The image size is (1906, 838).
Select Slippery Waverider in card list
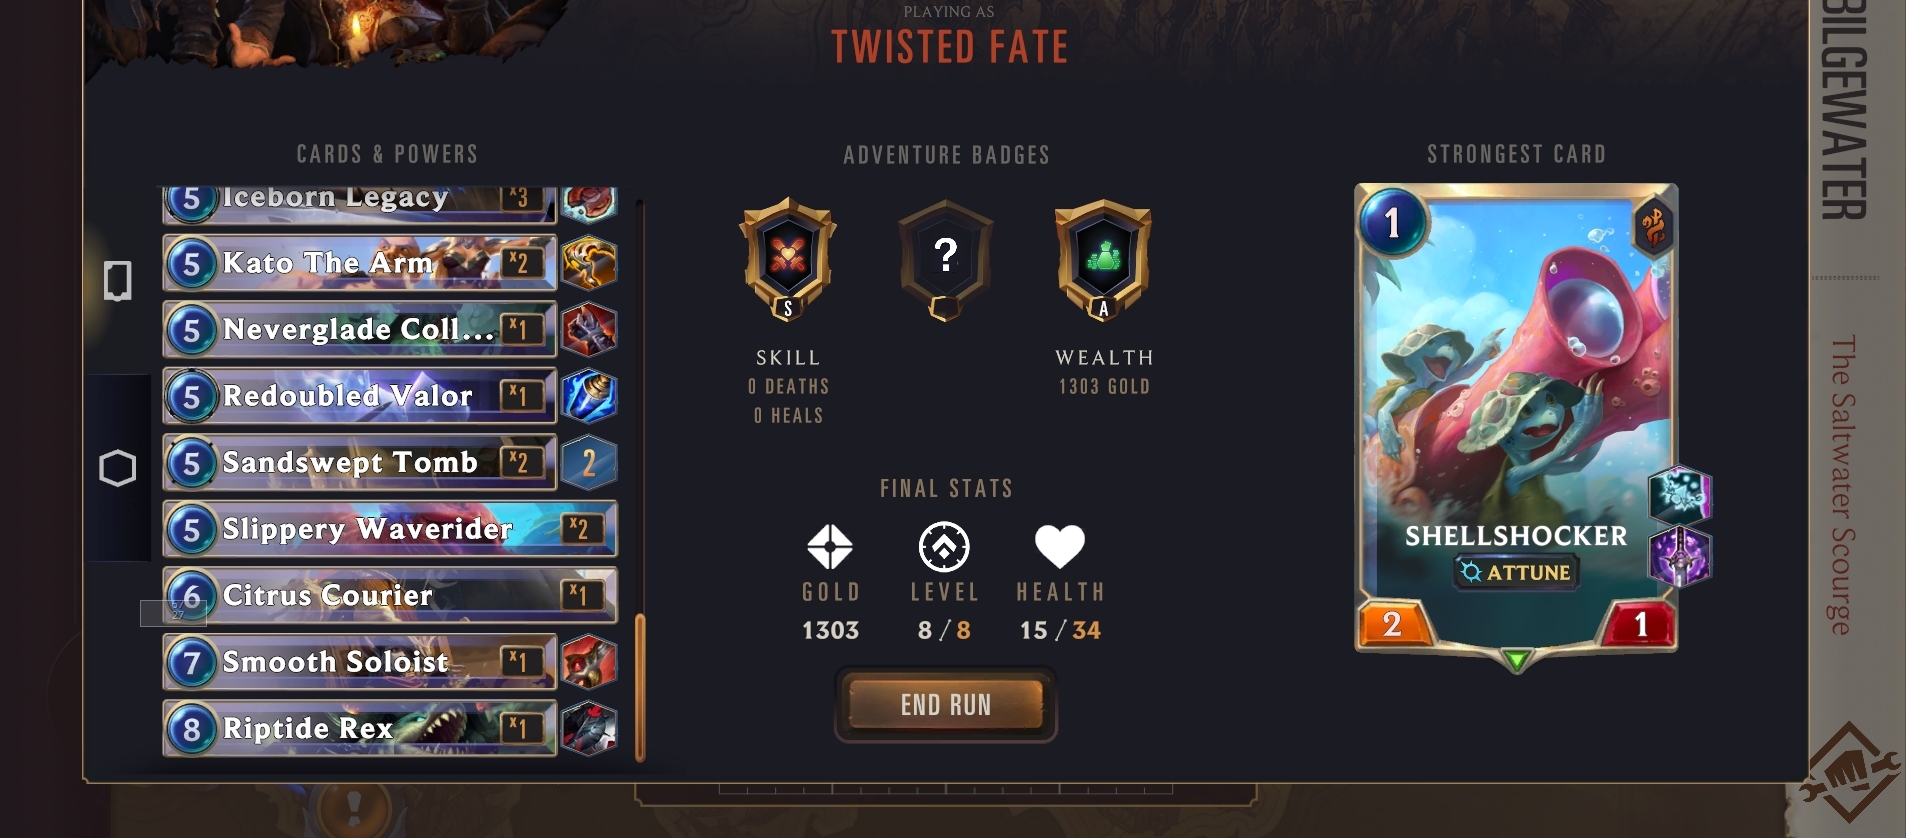click(x=390, y=529)
